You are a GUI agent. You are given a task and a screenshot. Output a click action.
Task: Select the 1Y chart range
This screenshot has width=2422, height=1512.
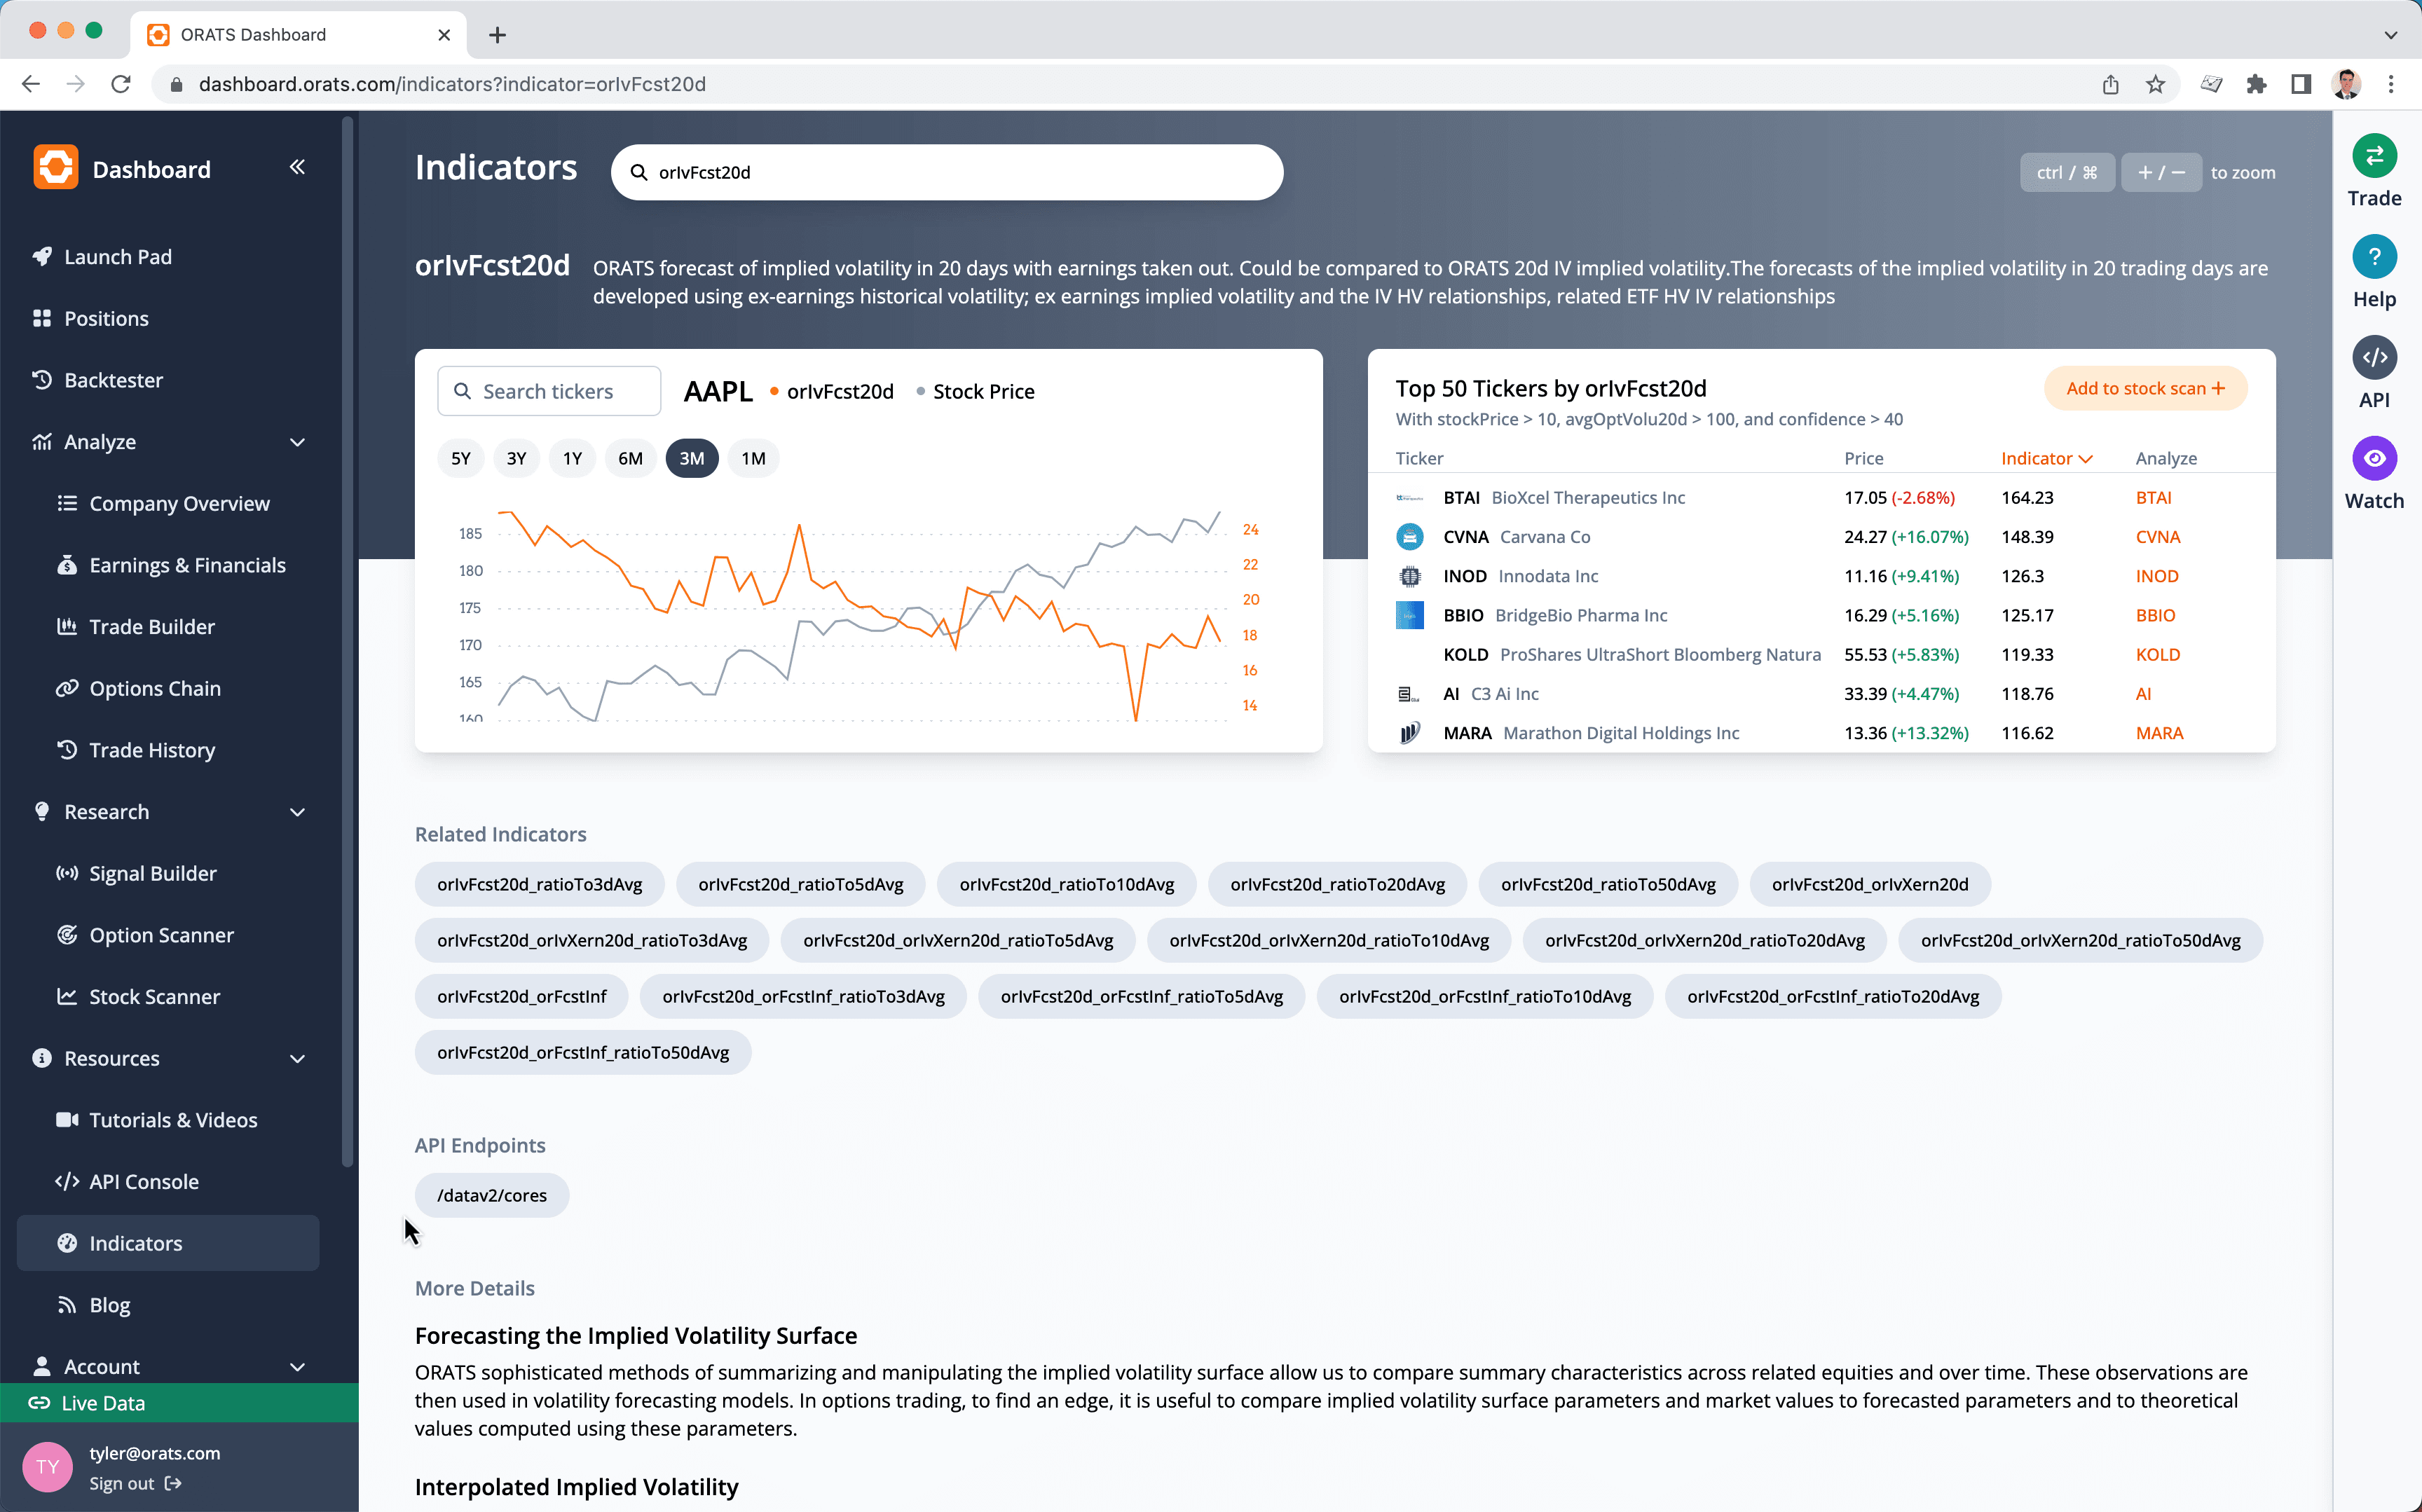[572, 458]
